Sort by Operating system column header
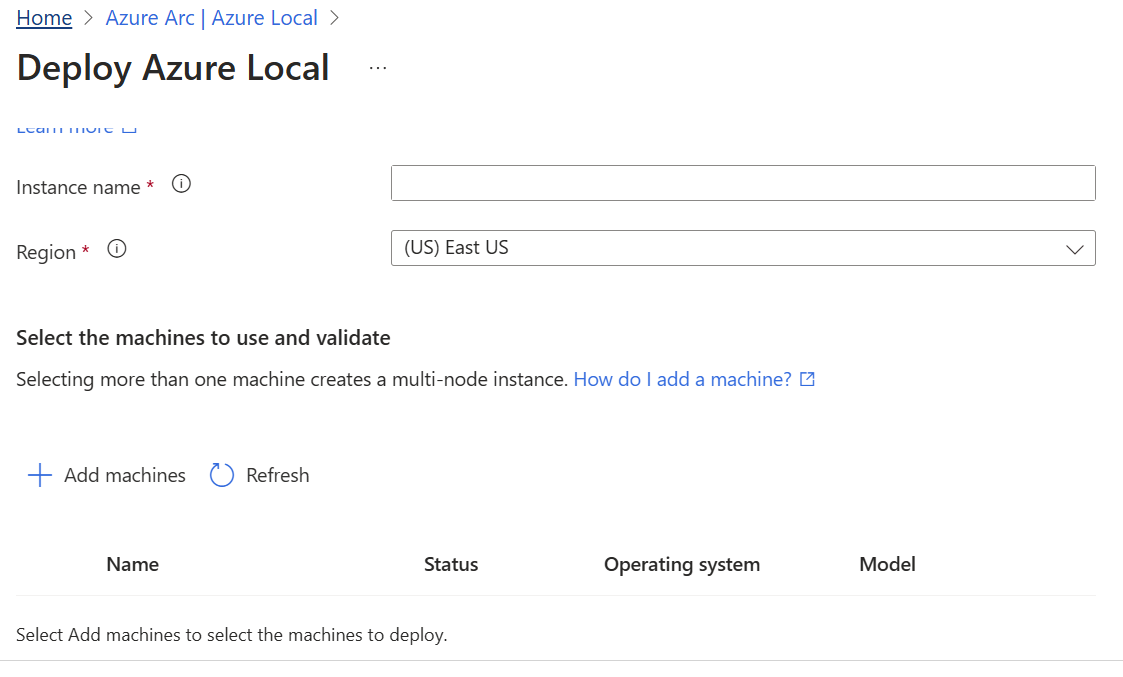 pyautogui.click(x=682, y=565)
